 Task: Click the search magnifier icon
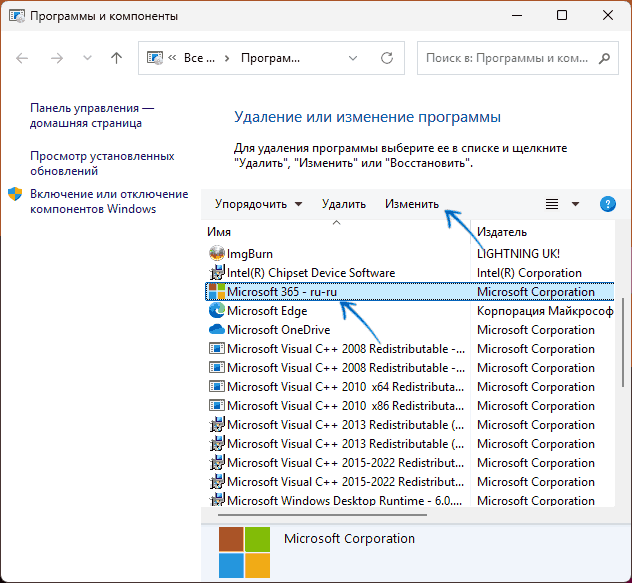pyautogui.click(x=604, y=58)
